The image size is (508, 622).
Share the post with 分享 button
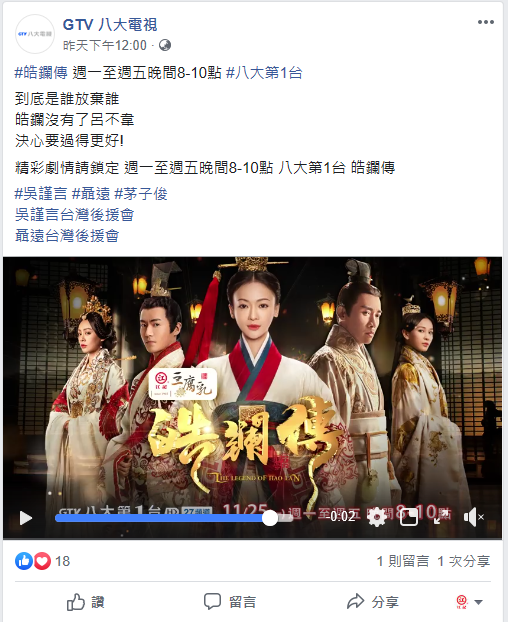(x=373, y=602)
